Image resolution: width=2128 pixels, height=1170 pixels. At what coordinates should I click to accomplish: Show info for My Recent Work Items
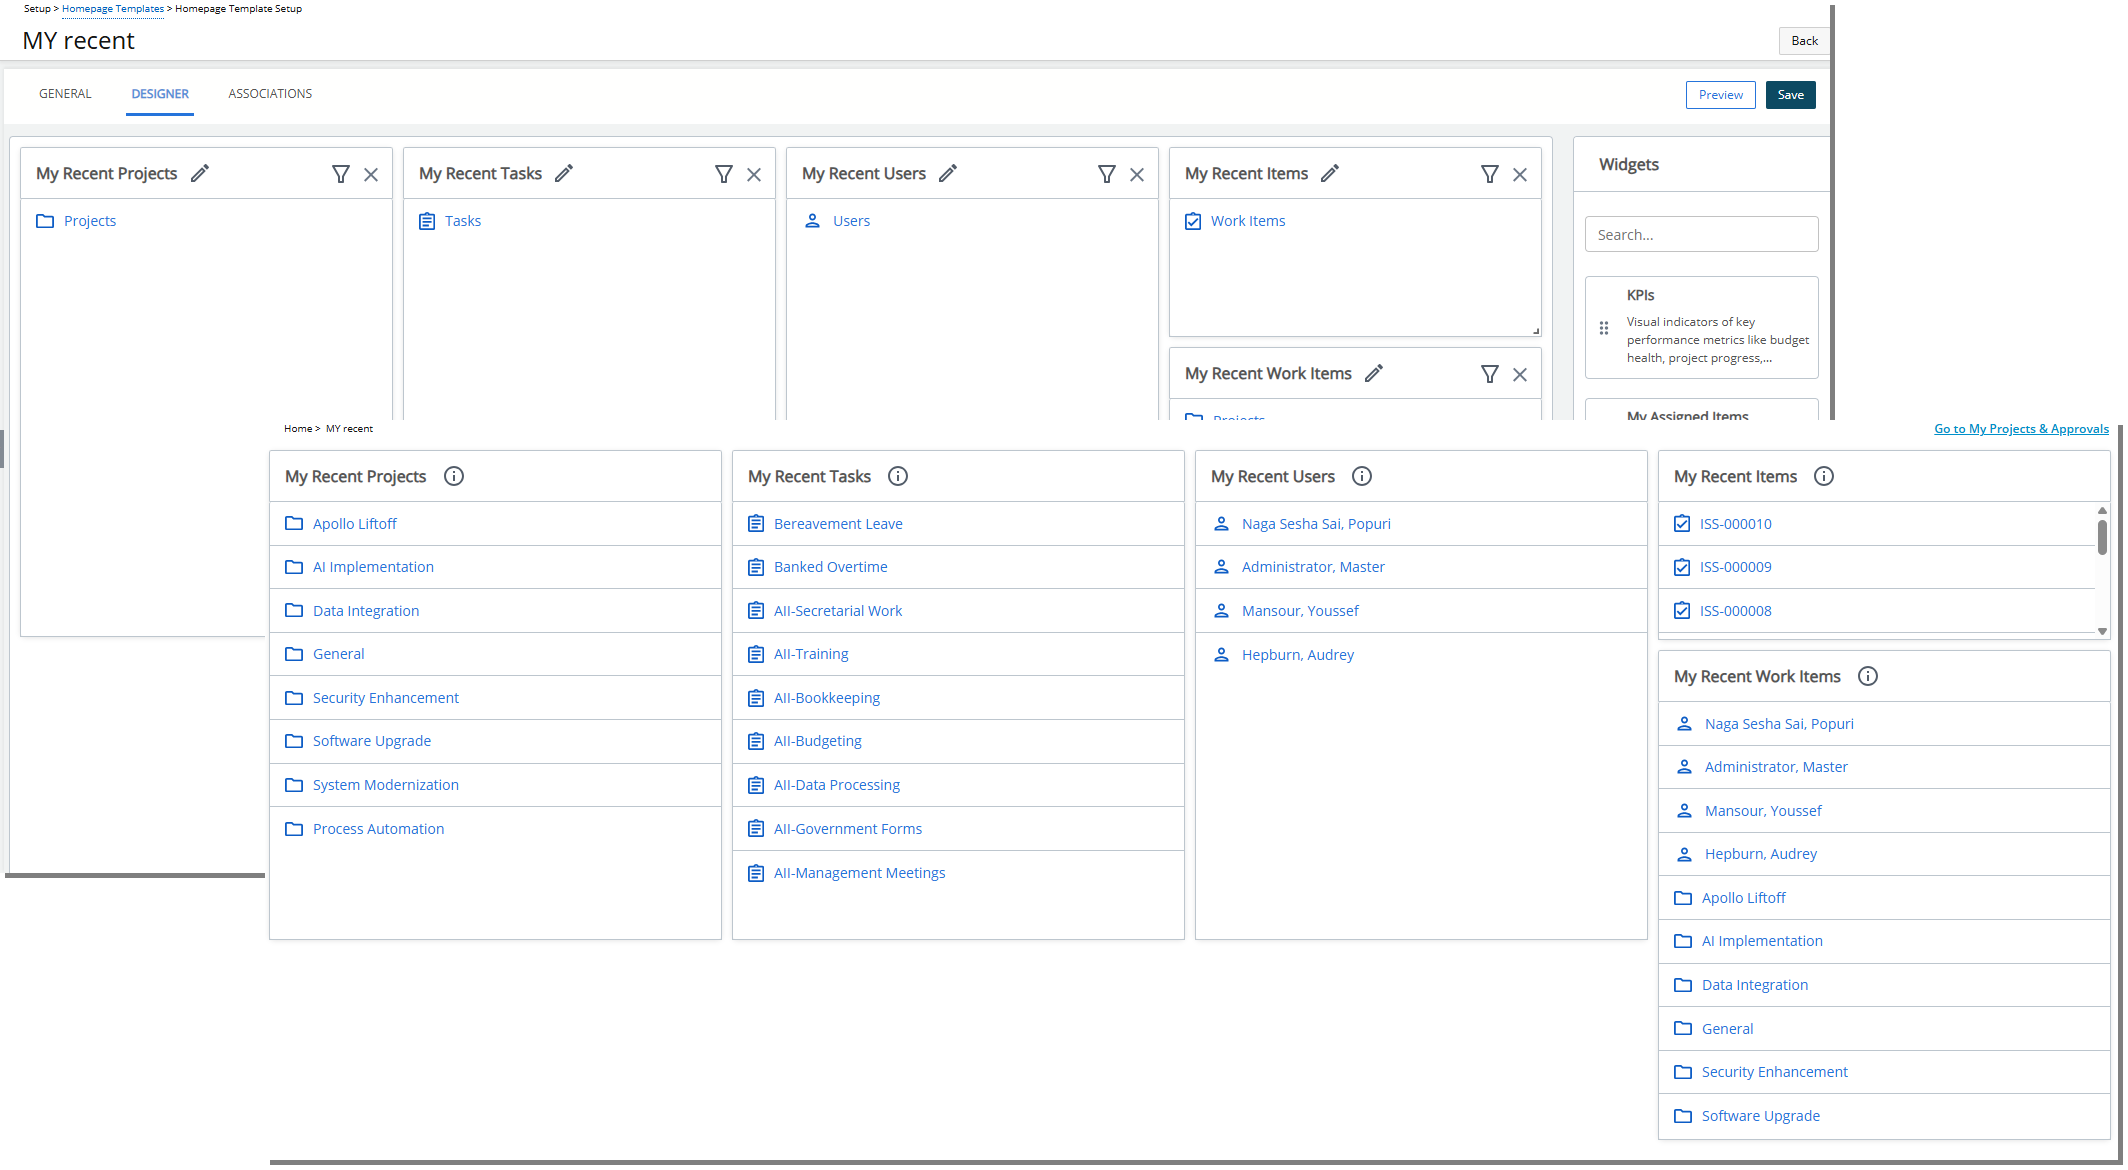pyautogui.click(x=1868, y=676)
